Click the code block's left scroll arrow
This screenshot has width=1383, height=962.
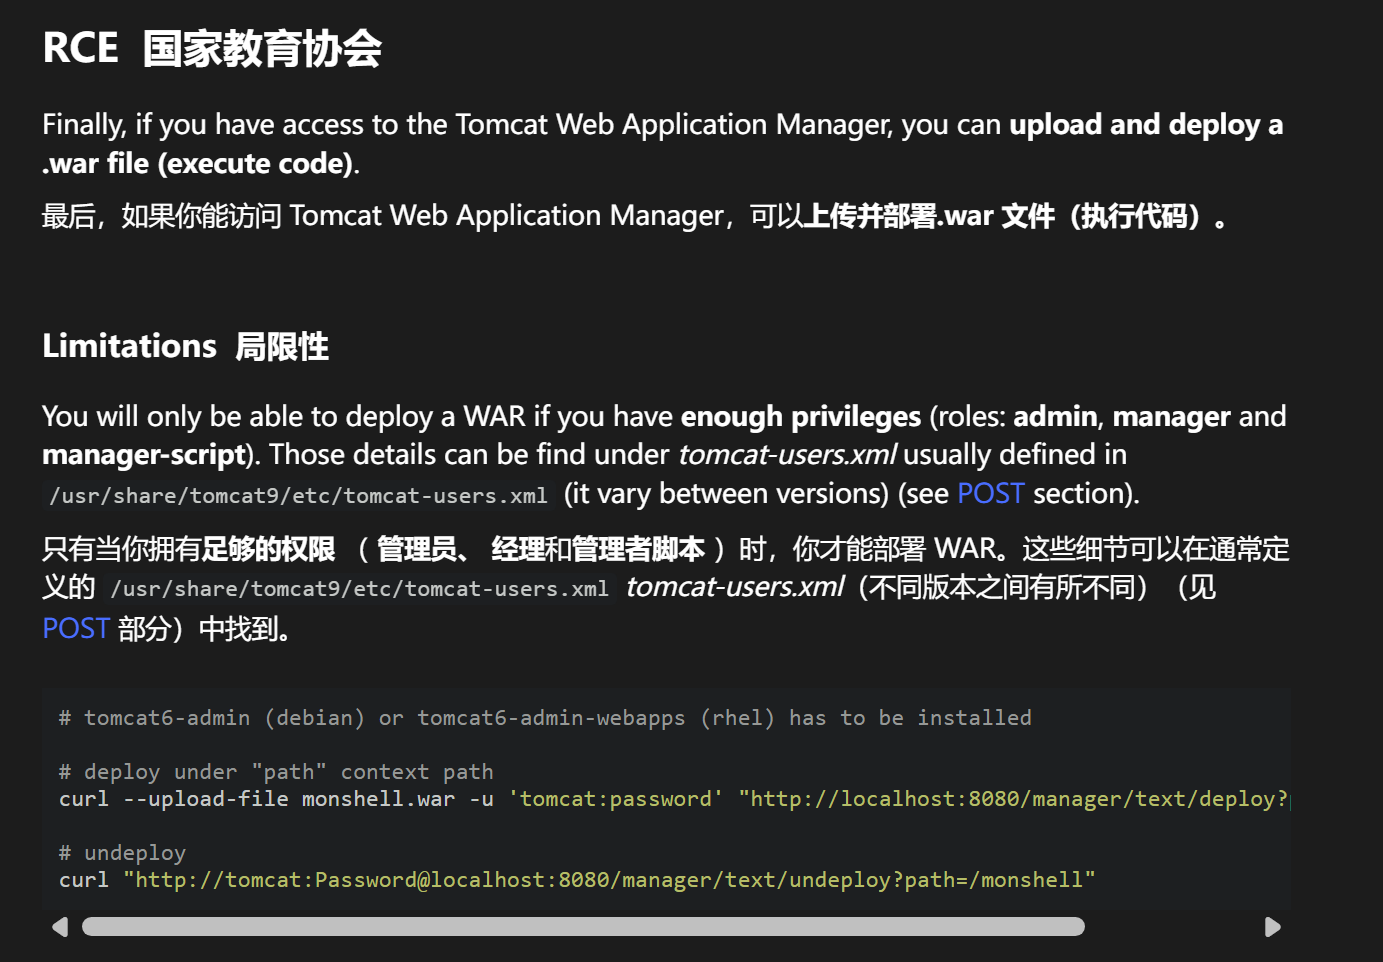pyautogui.click(x=60, y=927)
